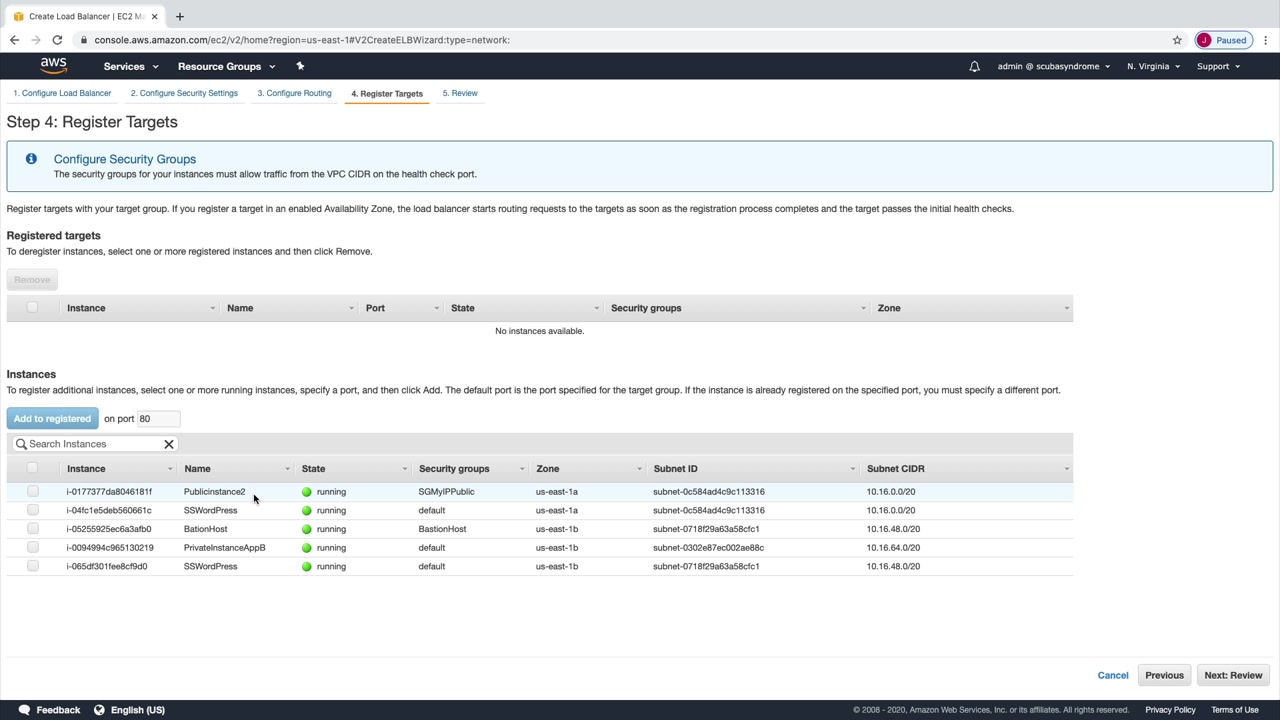Click the browser address bar URL
Screen dimensions: 1280x720
[302, 40]
